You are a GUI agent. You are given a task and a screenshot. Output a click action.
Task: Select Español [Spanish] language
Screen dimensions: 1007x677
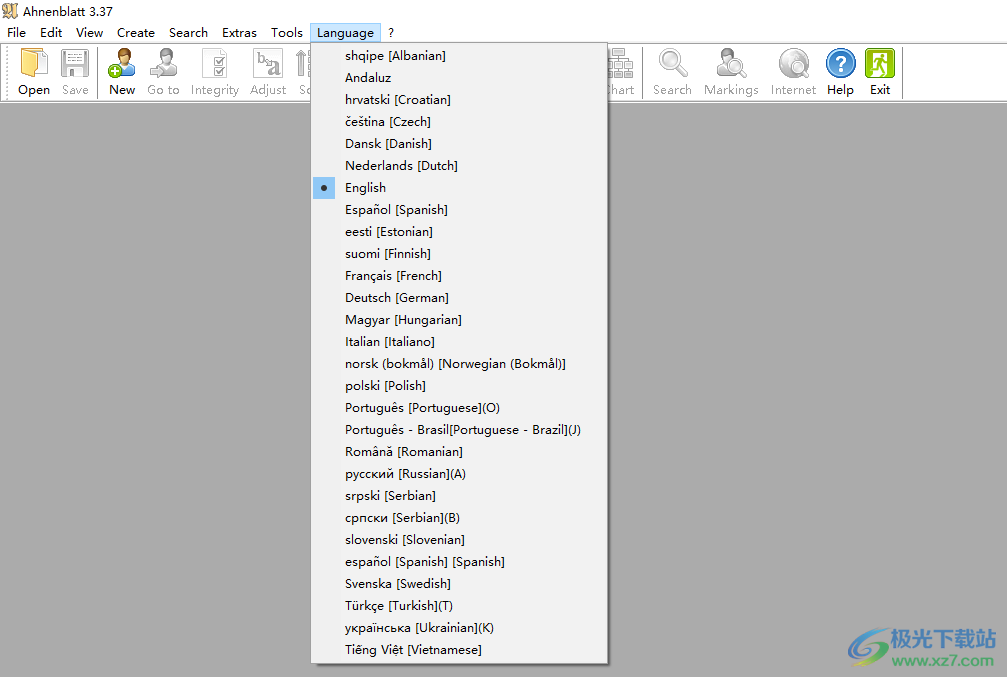(x=459, y=209)
